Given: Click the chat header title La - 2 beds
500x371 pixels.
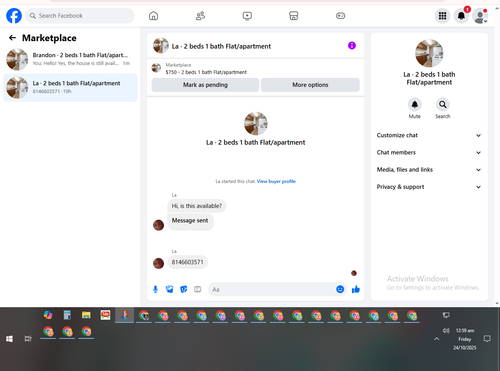Looking at the screenshot, I should [221, 46].
